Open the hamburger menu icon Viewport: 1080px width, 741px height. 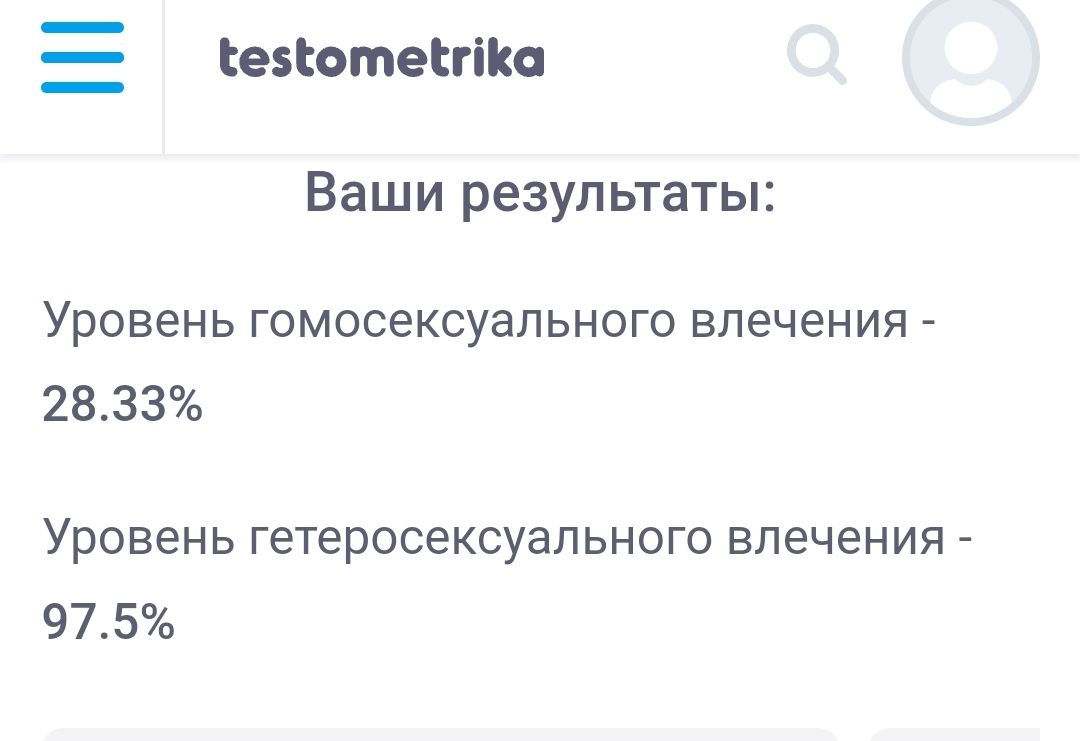coord(82,57)
